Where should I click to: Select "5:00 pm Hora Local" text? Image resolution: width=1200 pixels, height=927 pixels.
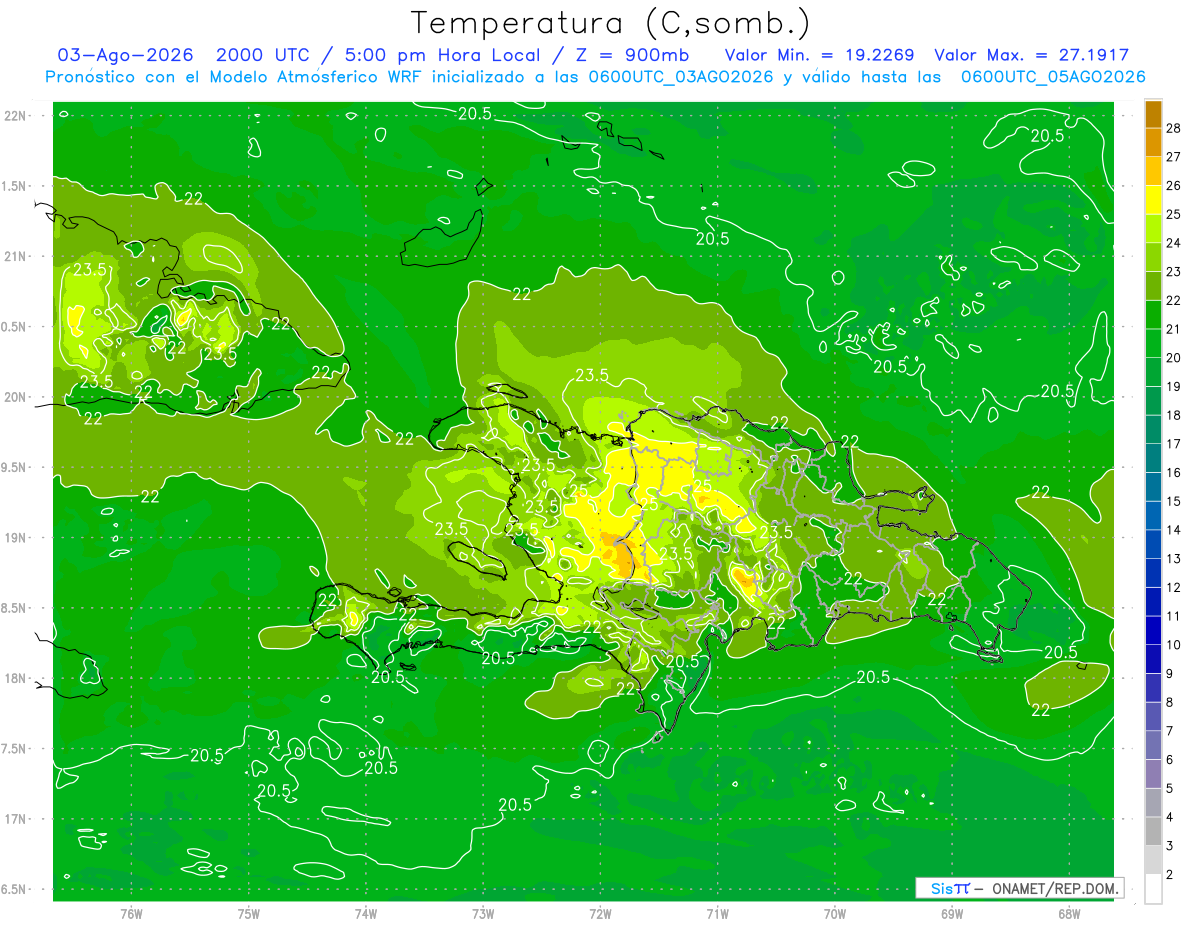point(444,55)
